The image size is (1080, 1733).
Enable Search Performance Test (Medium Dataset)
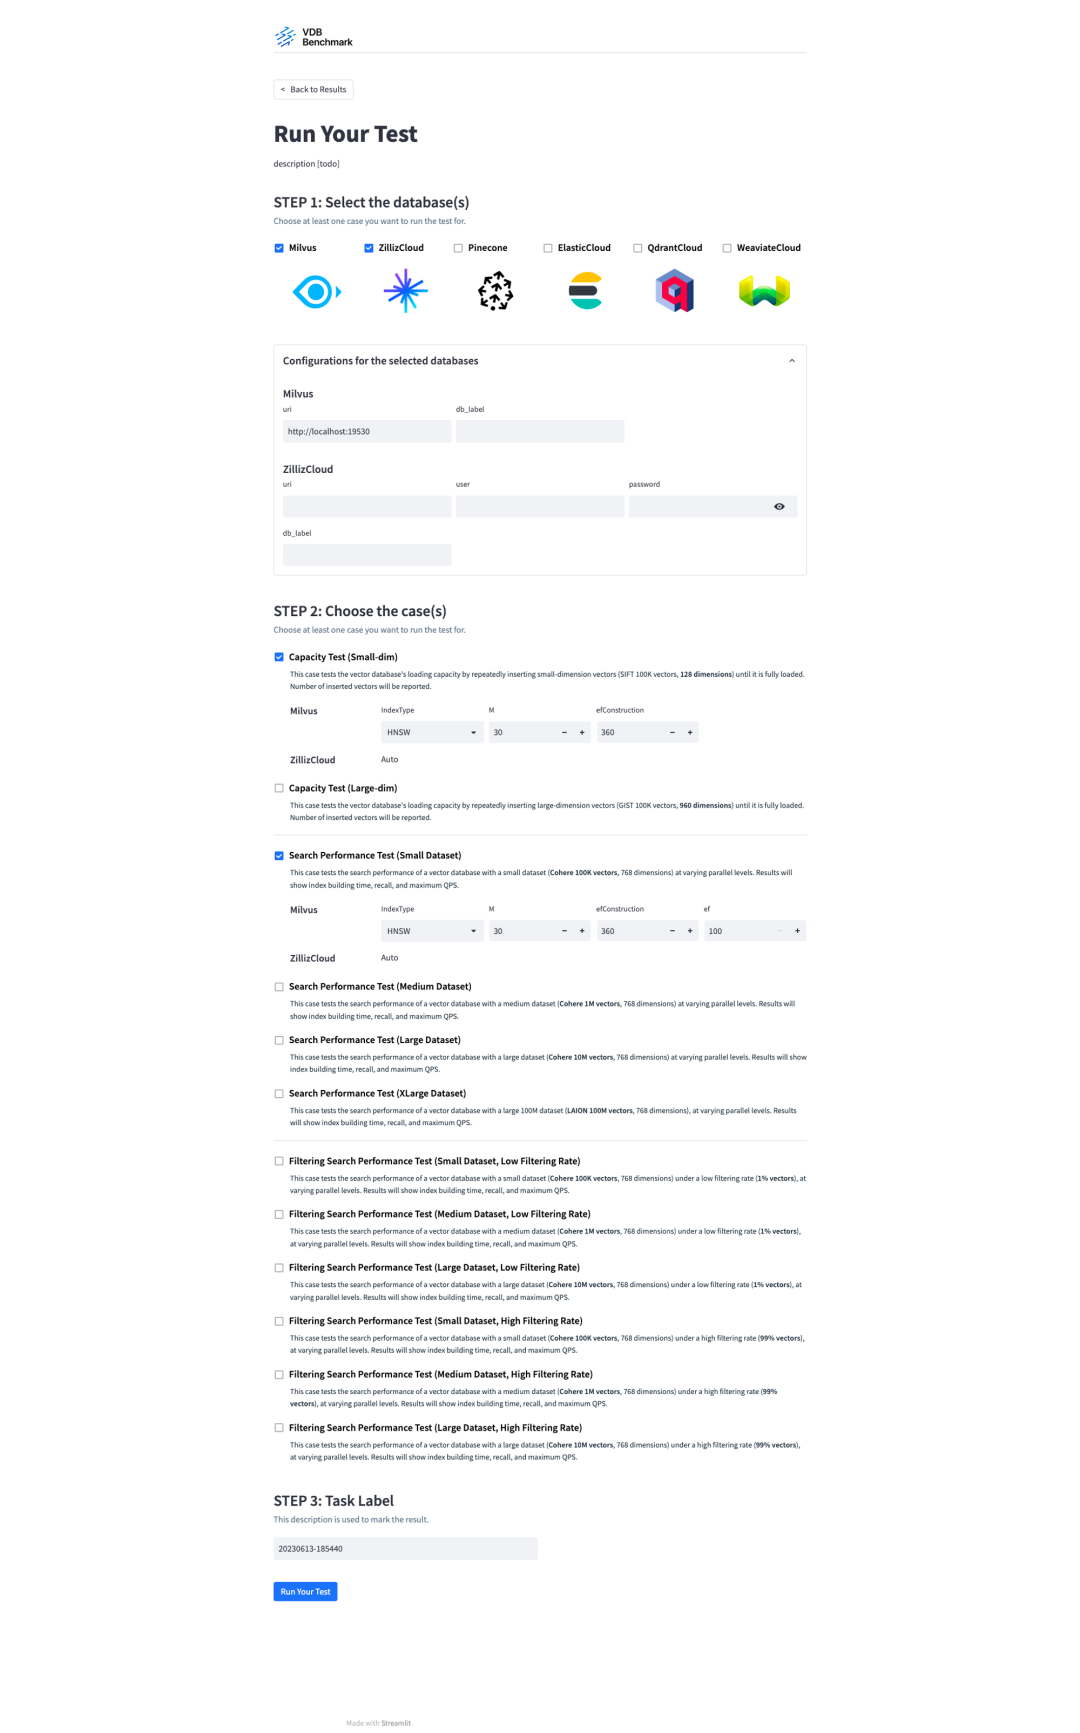[x=279, y=987]
